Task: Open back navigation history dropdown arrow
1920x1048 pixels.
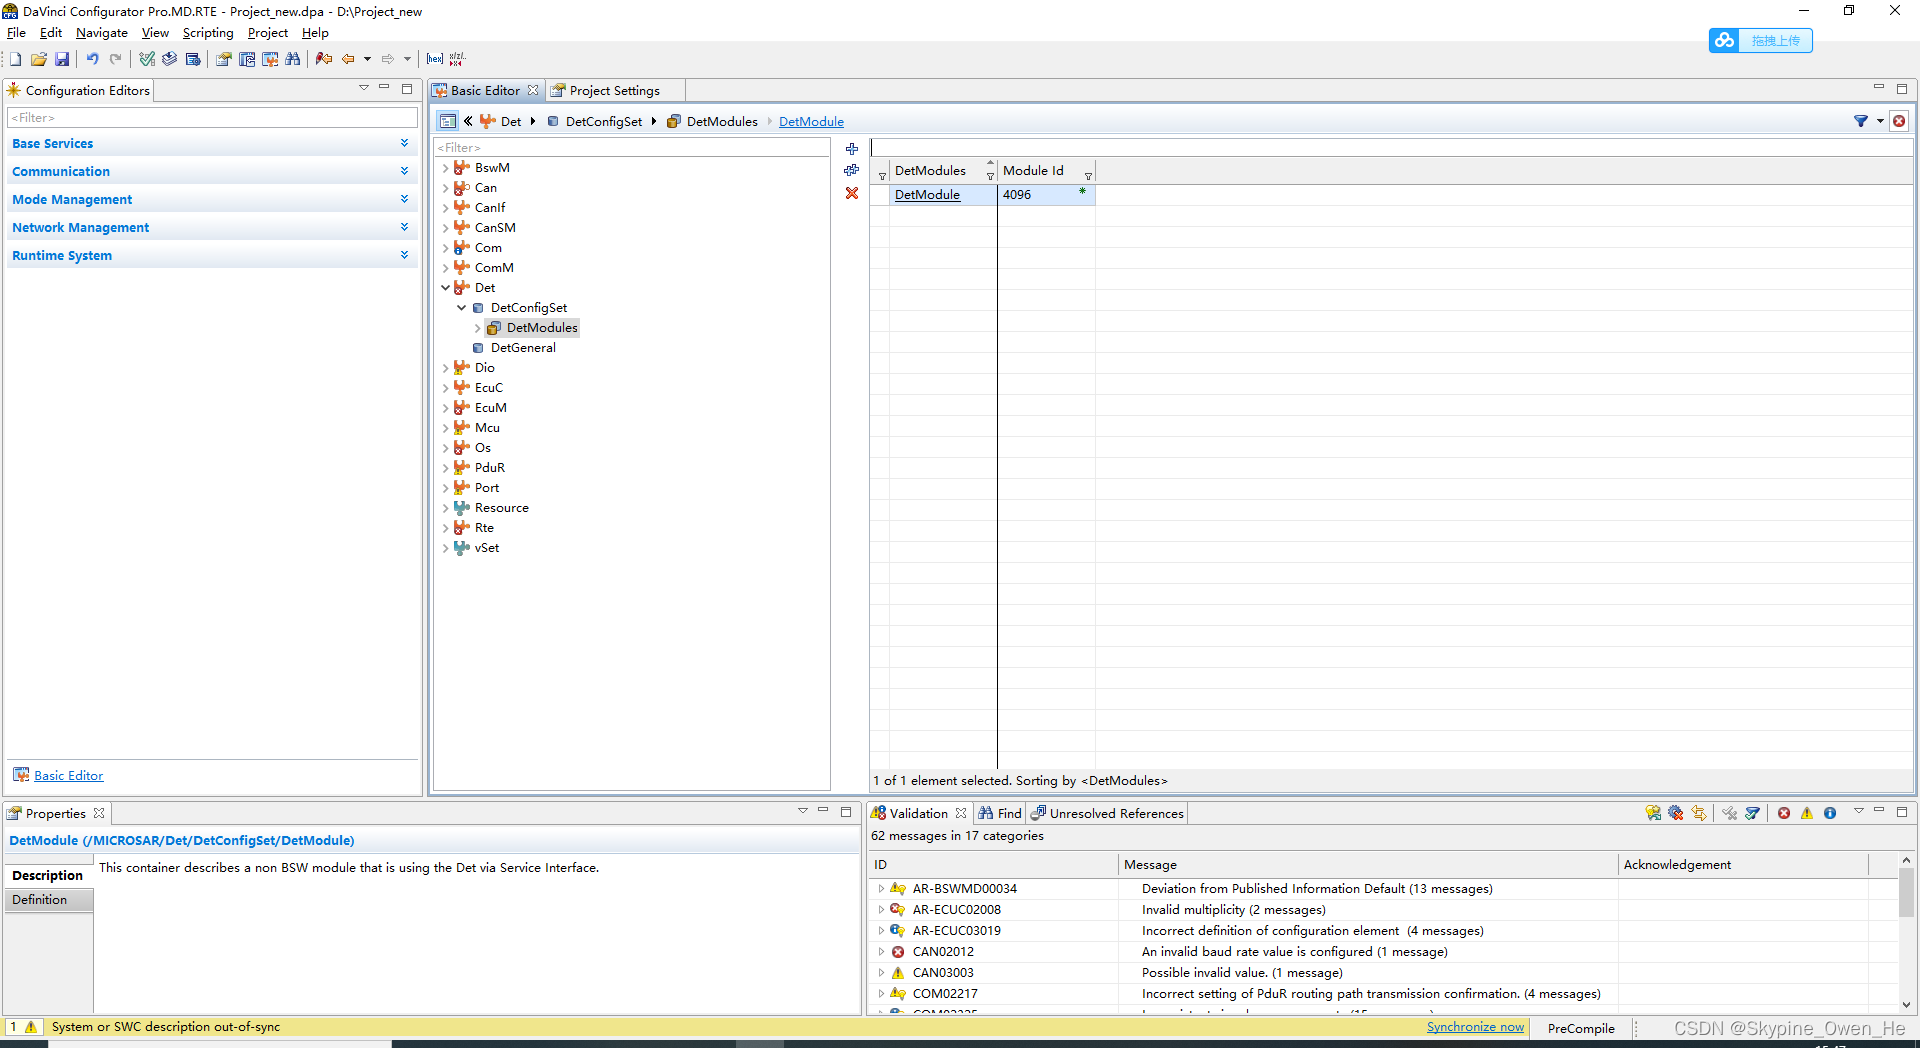Action: click(x=367, y=59)
